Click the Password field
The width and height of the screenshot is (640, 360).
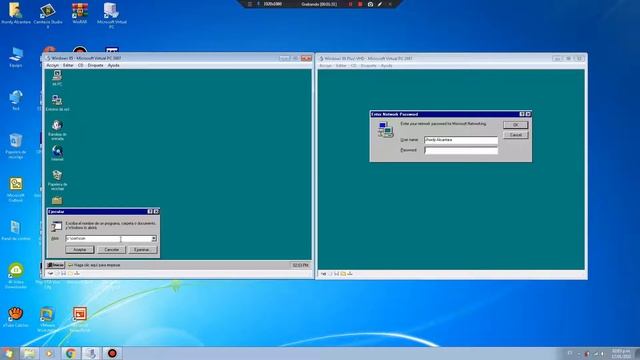(x=461, y=150)
